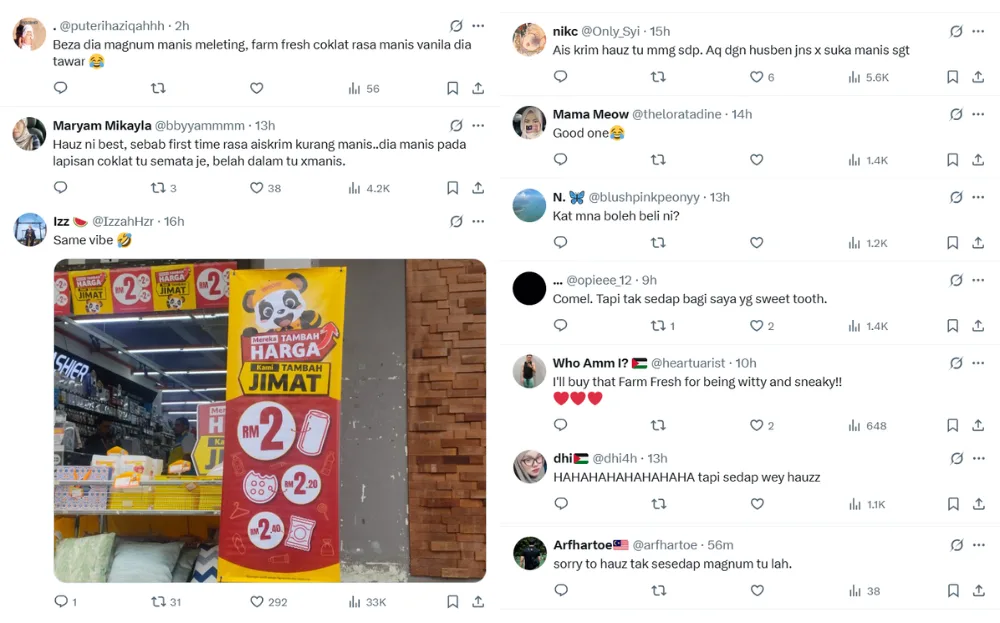This screenshot has width=1000, height=623.
Task: Like N.'s 'Kat mna boleh beli' tweet
Action: point(756,243)
